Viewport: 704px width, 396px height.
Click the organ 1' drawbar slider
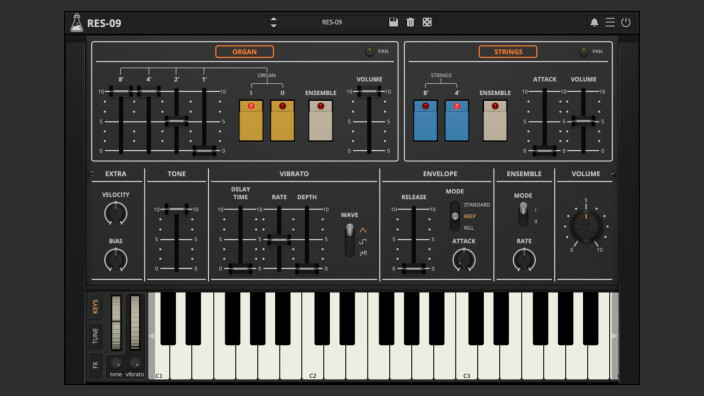pyautogui.click(x=204, y=151)
